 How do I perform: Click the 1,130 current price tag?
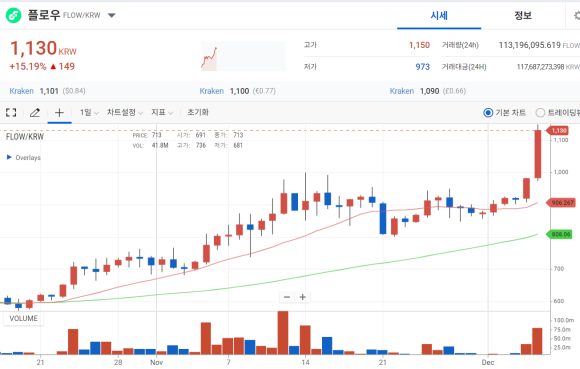(558, 131)
